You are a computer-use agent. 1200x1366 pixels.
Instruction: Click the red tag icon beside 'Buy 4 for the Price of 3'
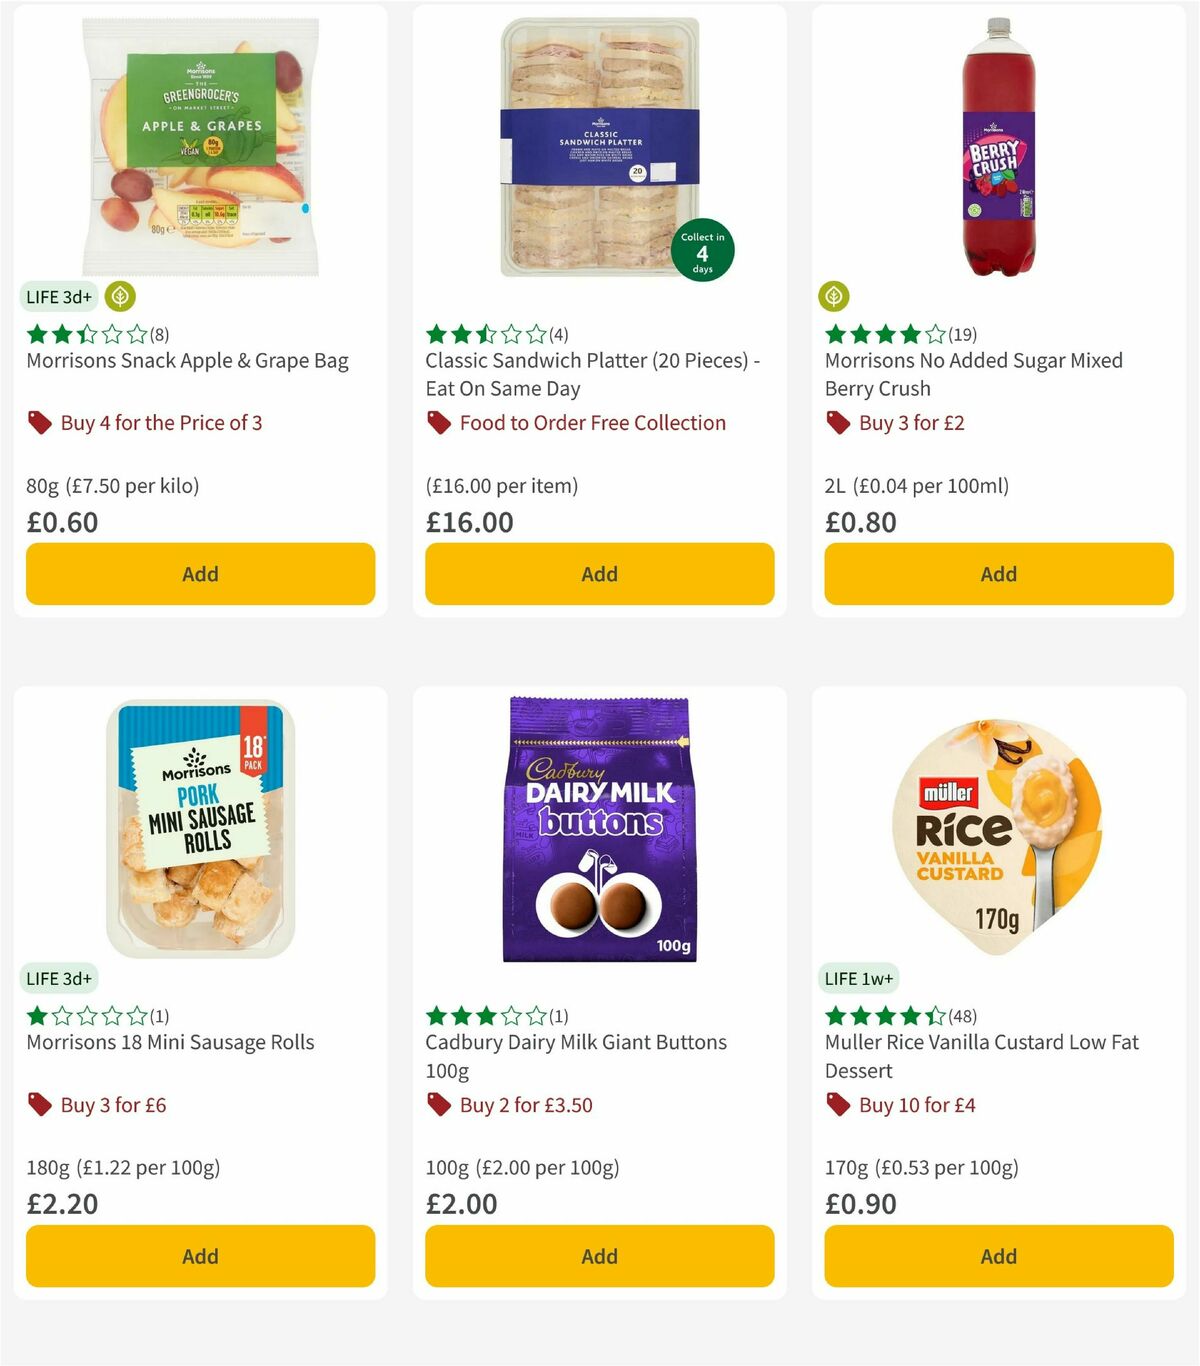tap(39, 423)
